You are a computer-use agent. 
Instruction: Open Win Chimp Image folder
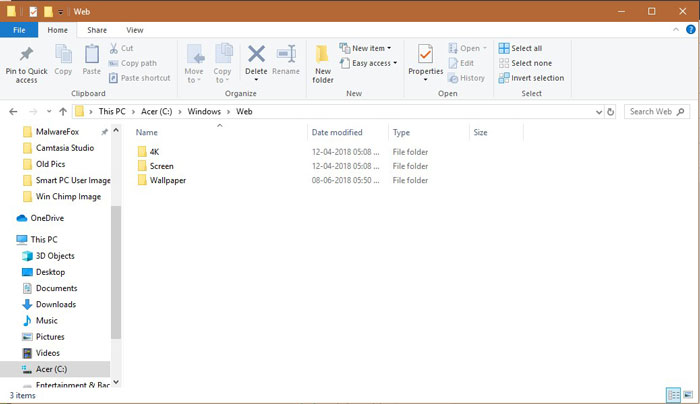(62, 196)
